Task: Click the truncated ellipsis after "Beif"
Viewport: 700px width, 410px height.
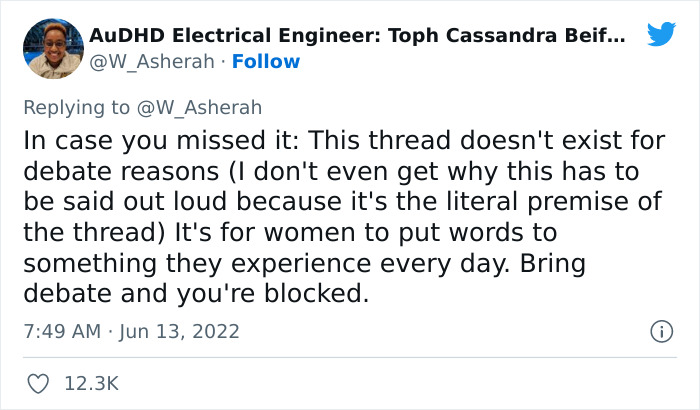Action: 617,37
